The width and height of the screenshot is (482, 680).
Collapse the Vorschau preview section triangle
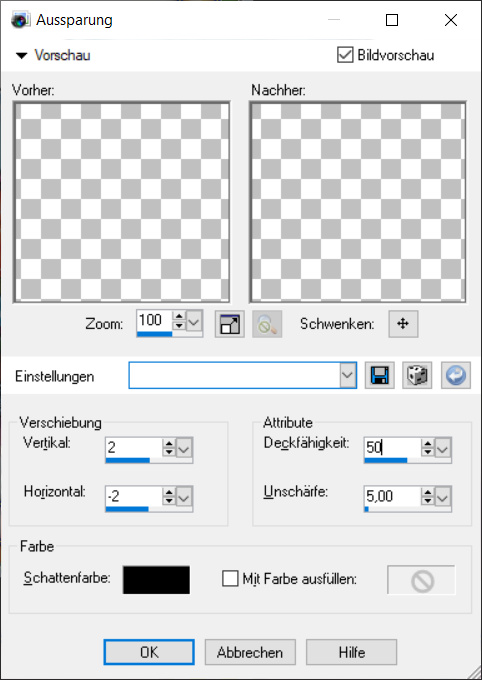click(21, 56)
